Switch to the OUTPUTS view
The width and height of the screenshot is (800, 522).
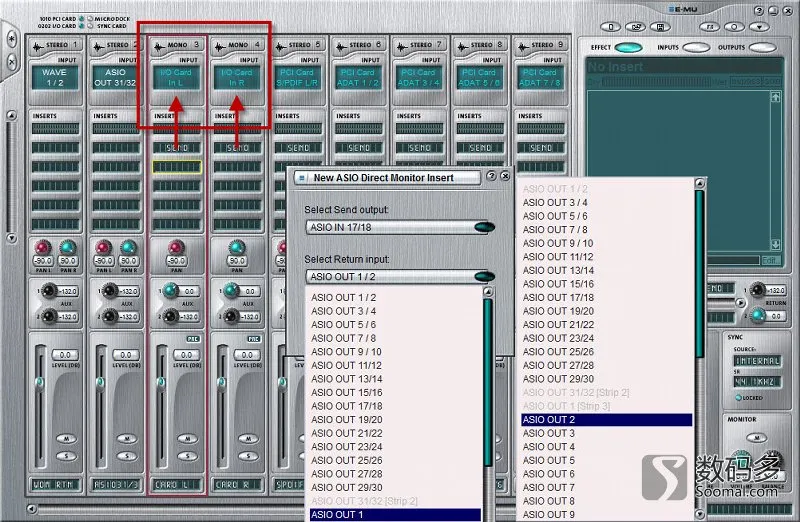tap(763, 47)
